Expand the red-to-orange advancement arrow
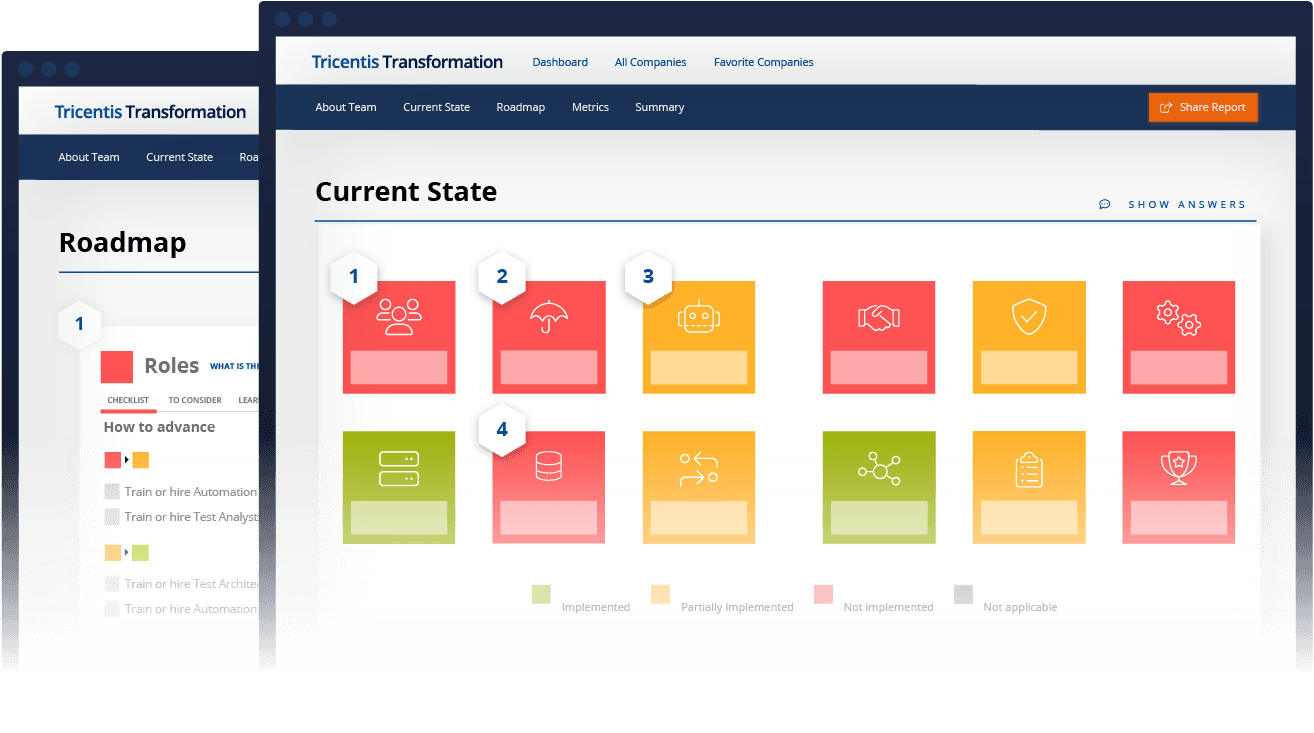The width and height of the screenshot is (1314, 733). tap(127, 460)
